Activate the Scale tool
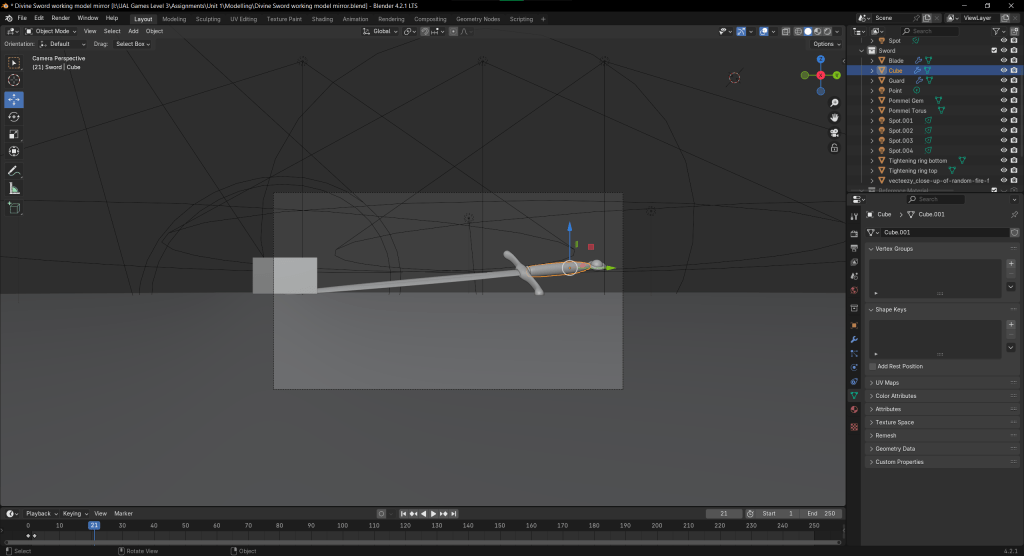Viewport: 1024px width, 556px height. pyautogui.click(x=14, y=134)
